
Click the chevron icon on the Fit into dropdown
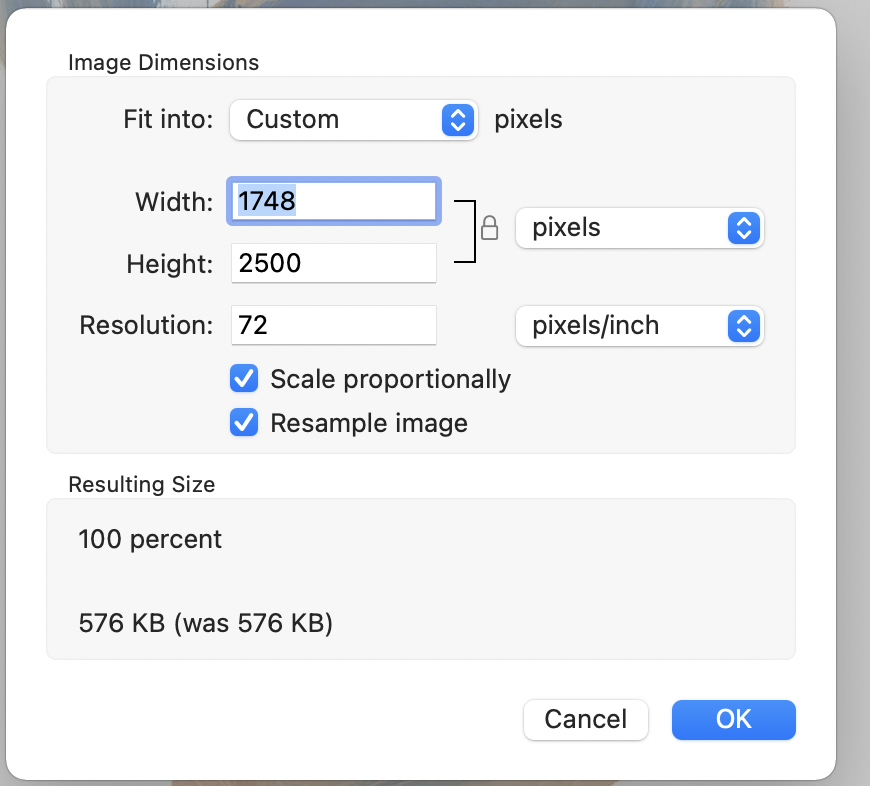pos(457,119)
